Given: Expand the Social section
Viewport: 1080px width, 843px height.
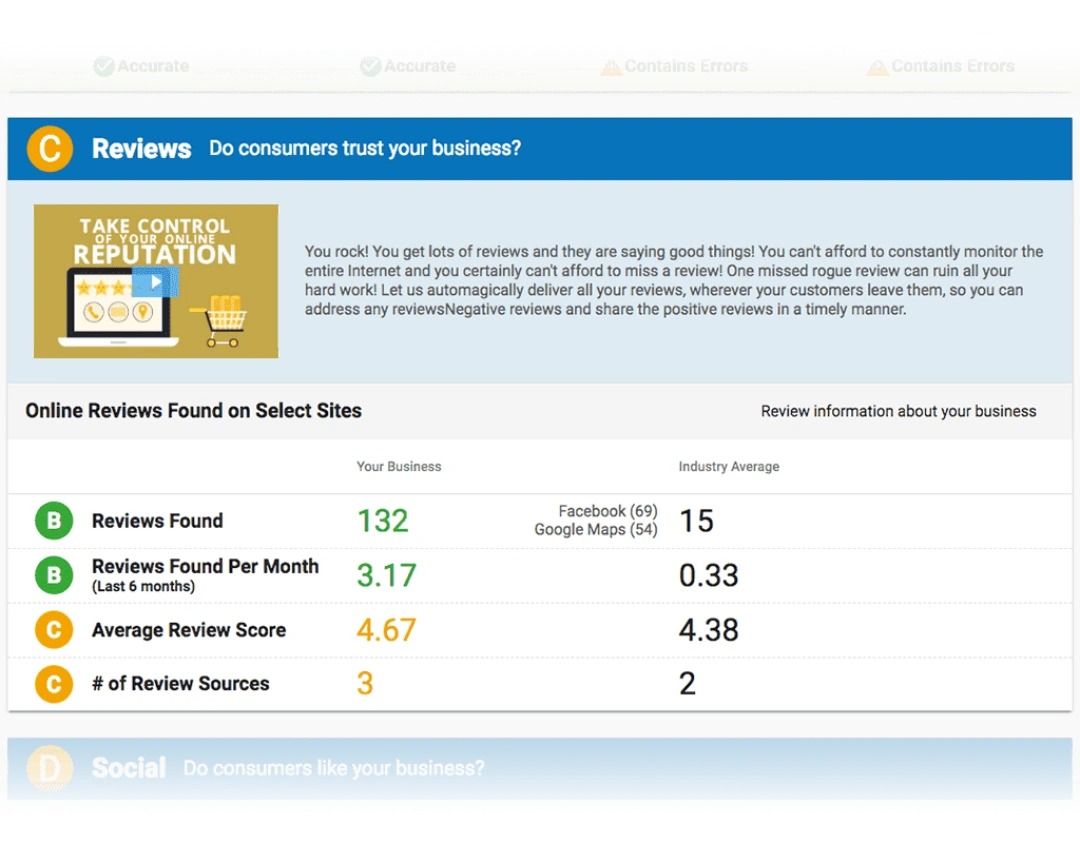Looking at the screenshot, I should (128, 768).
